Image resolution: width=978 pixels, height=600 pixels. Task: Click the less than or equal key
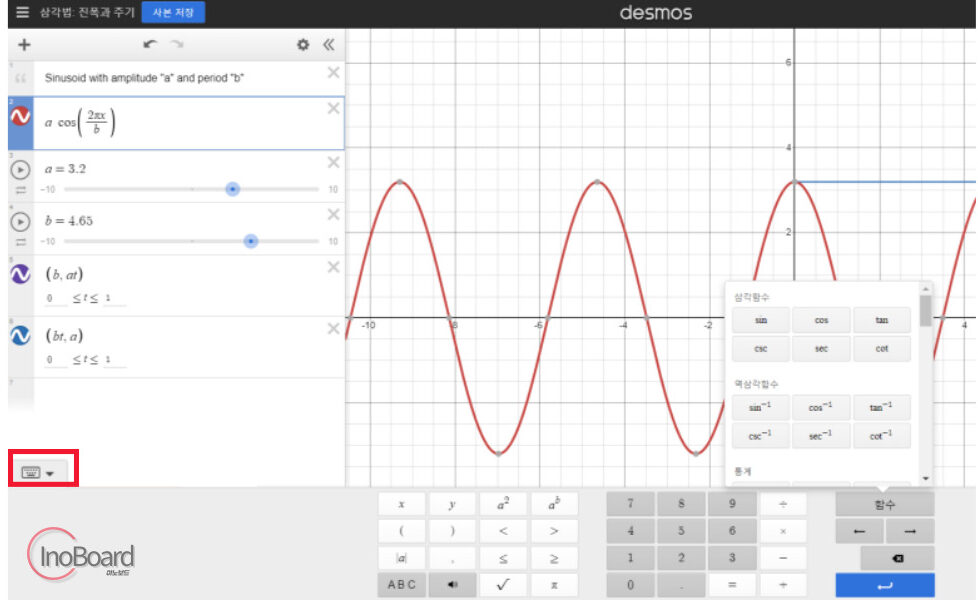503,558
